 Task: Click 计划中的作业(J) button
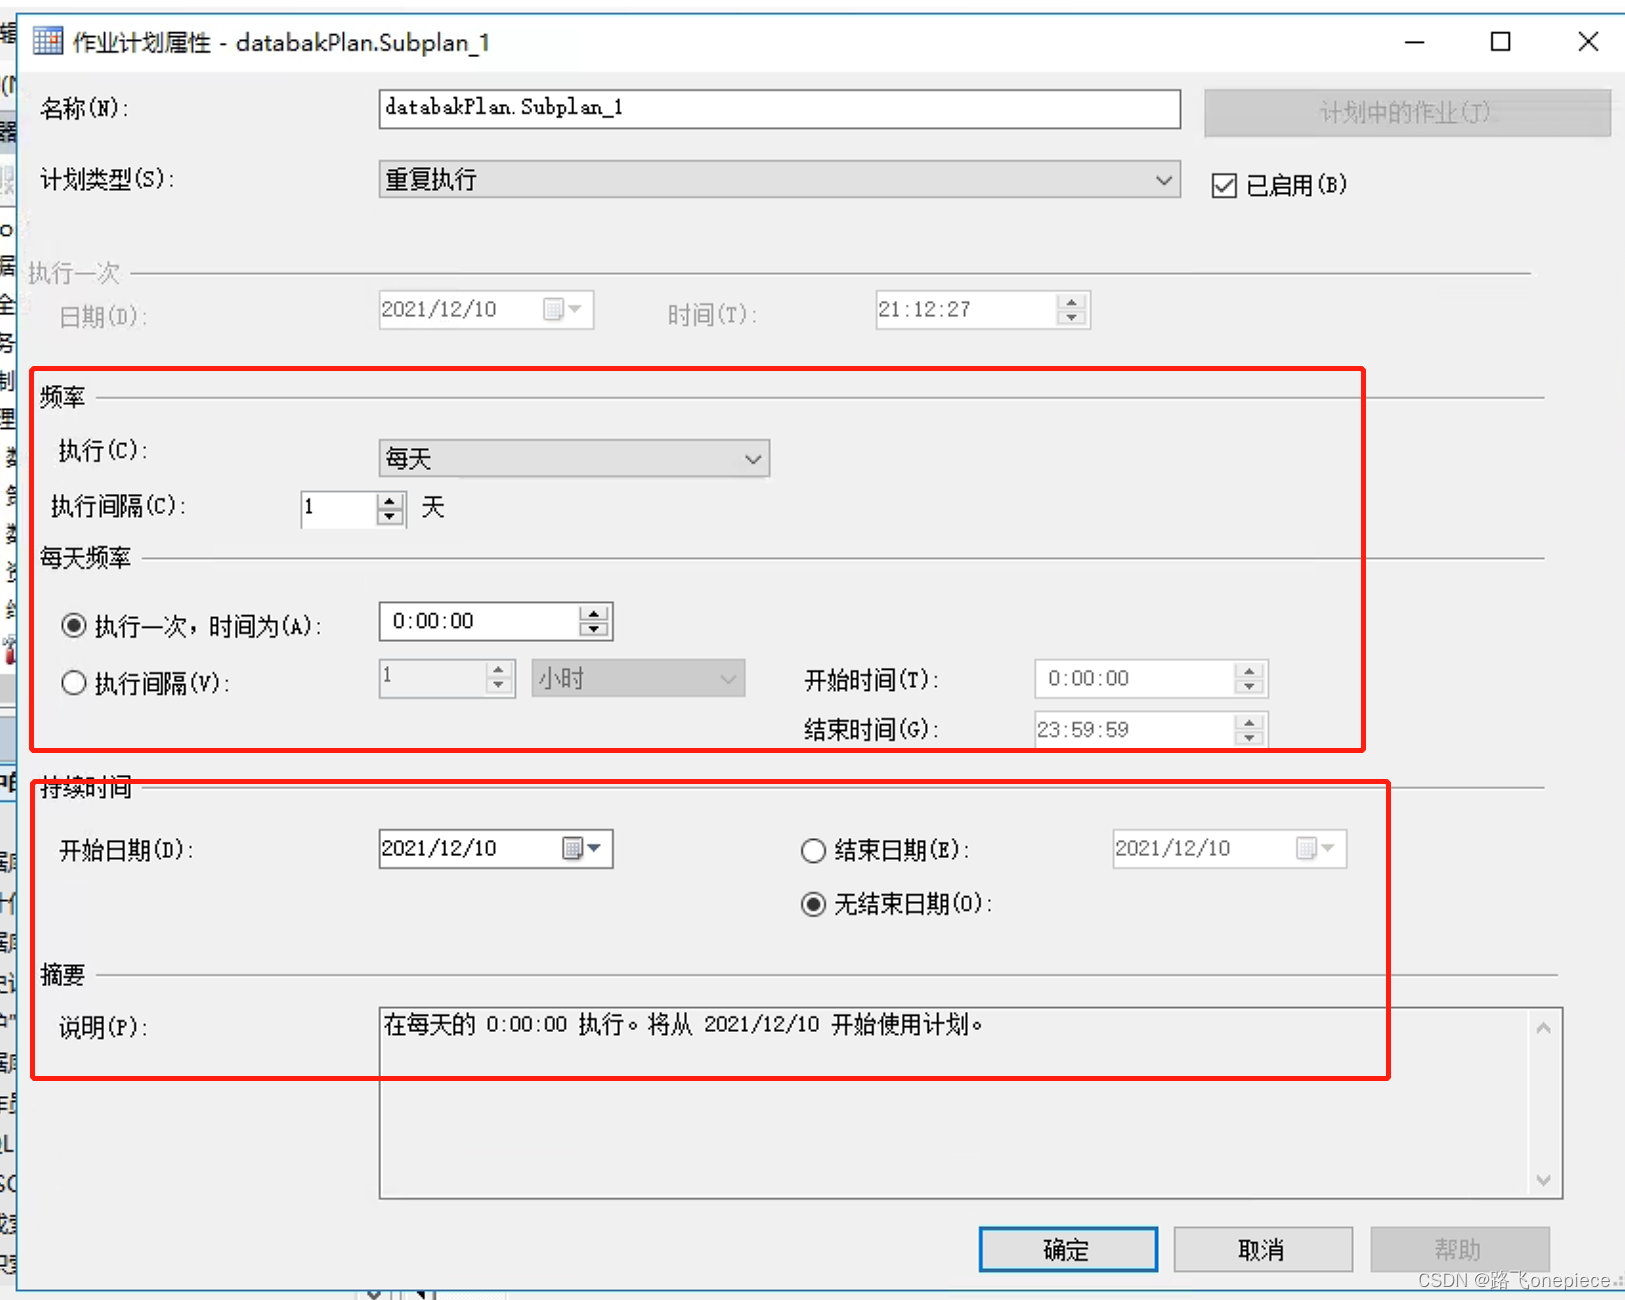(1407, 113)
